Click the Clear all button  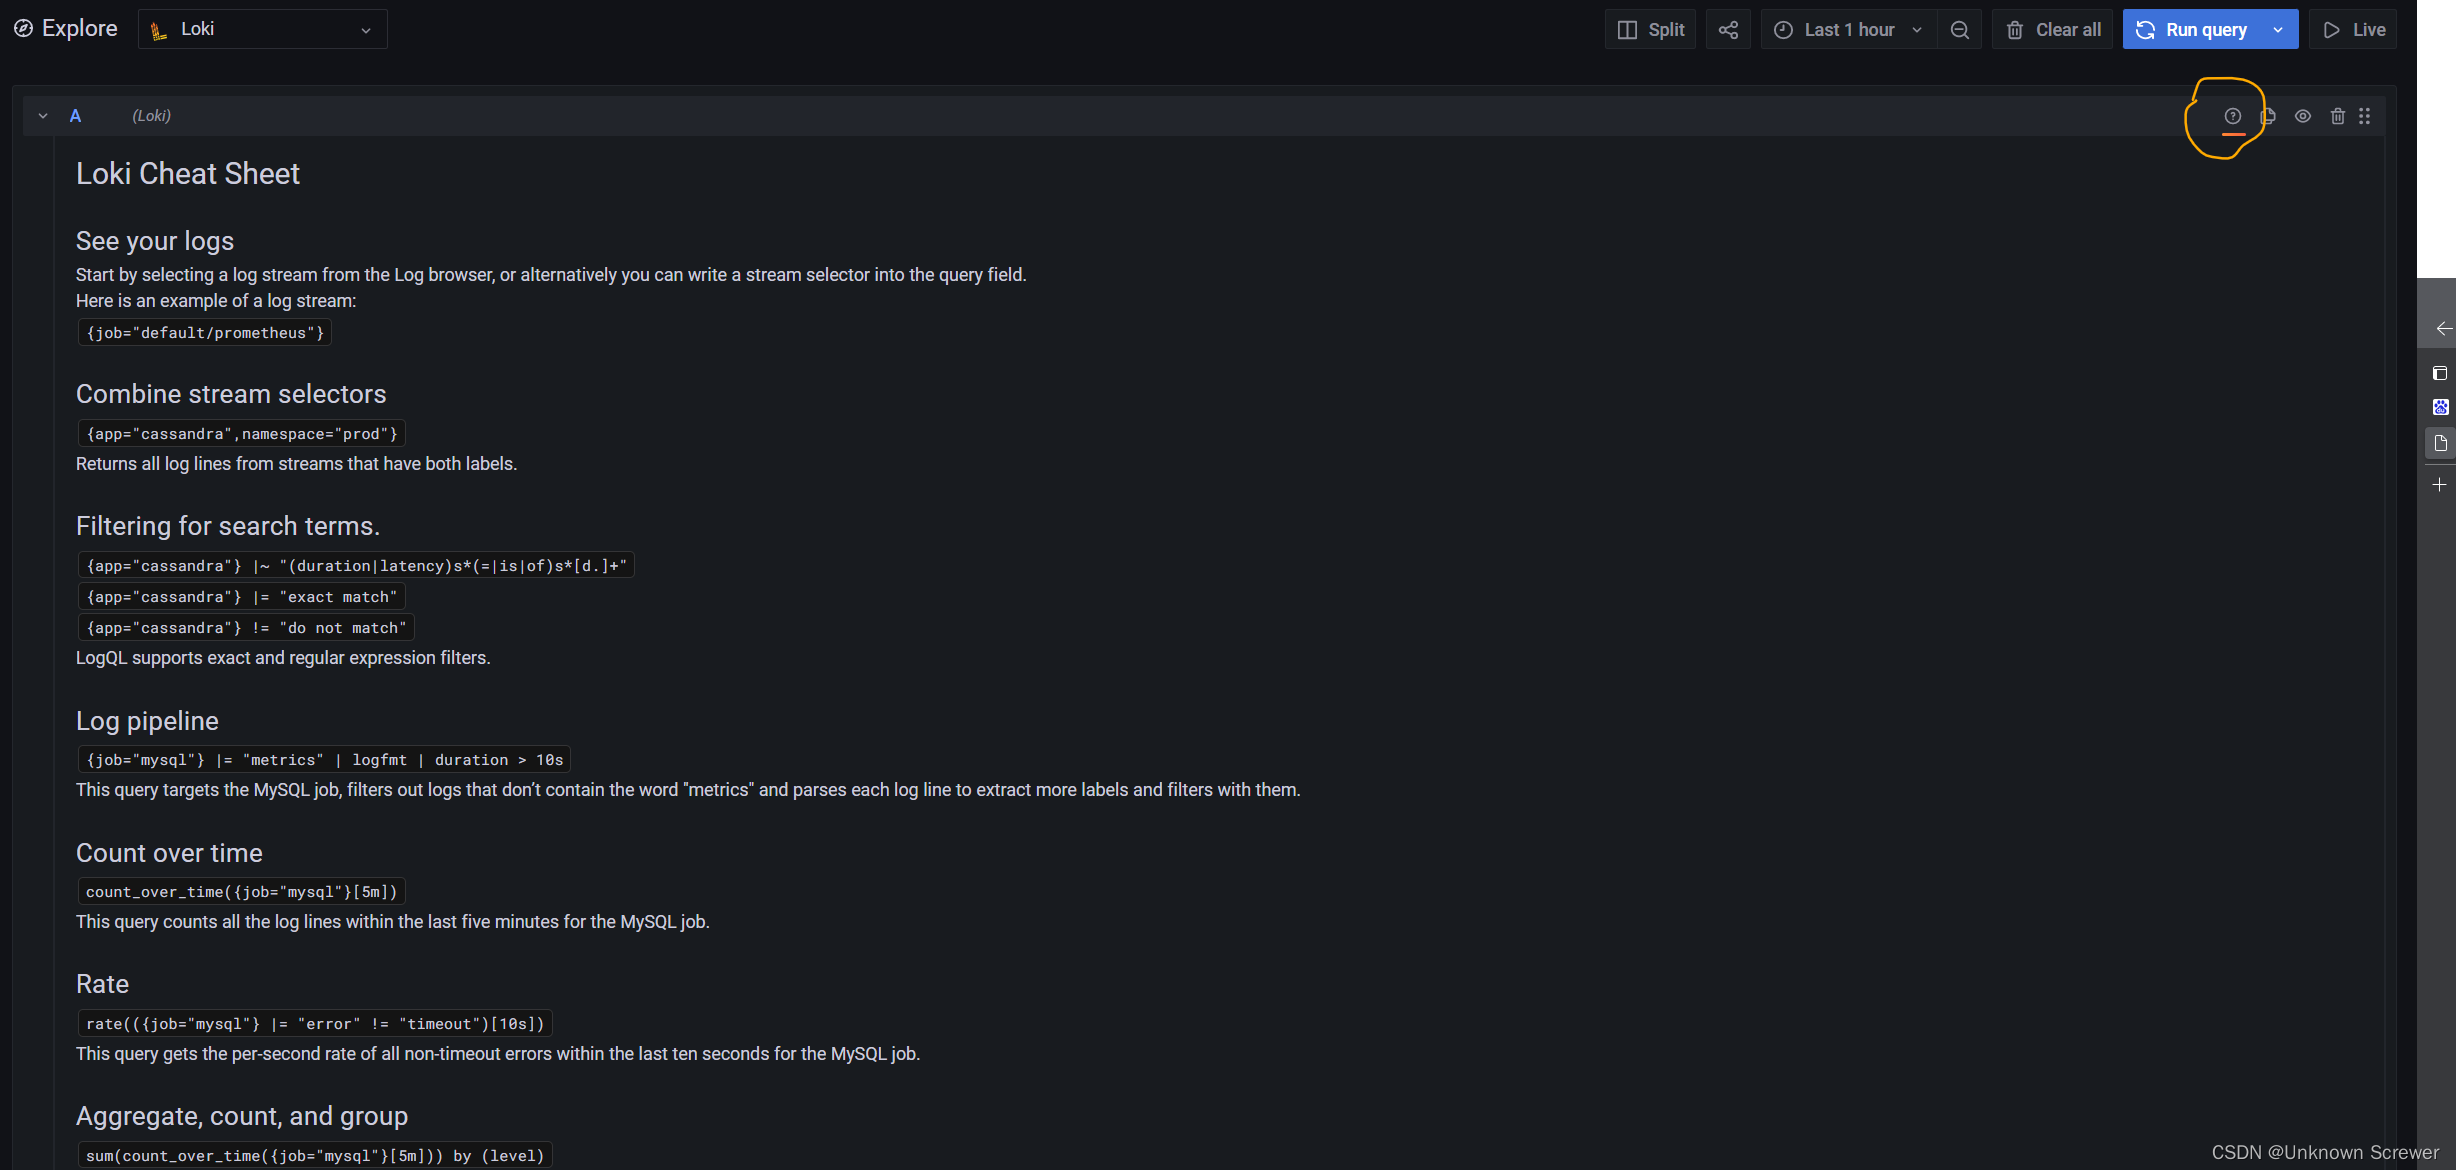tap(2053, 29)
